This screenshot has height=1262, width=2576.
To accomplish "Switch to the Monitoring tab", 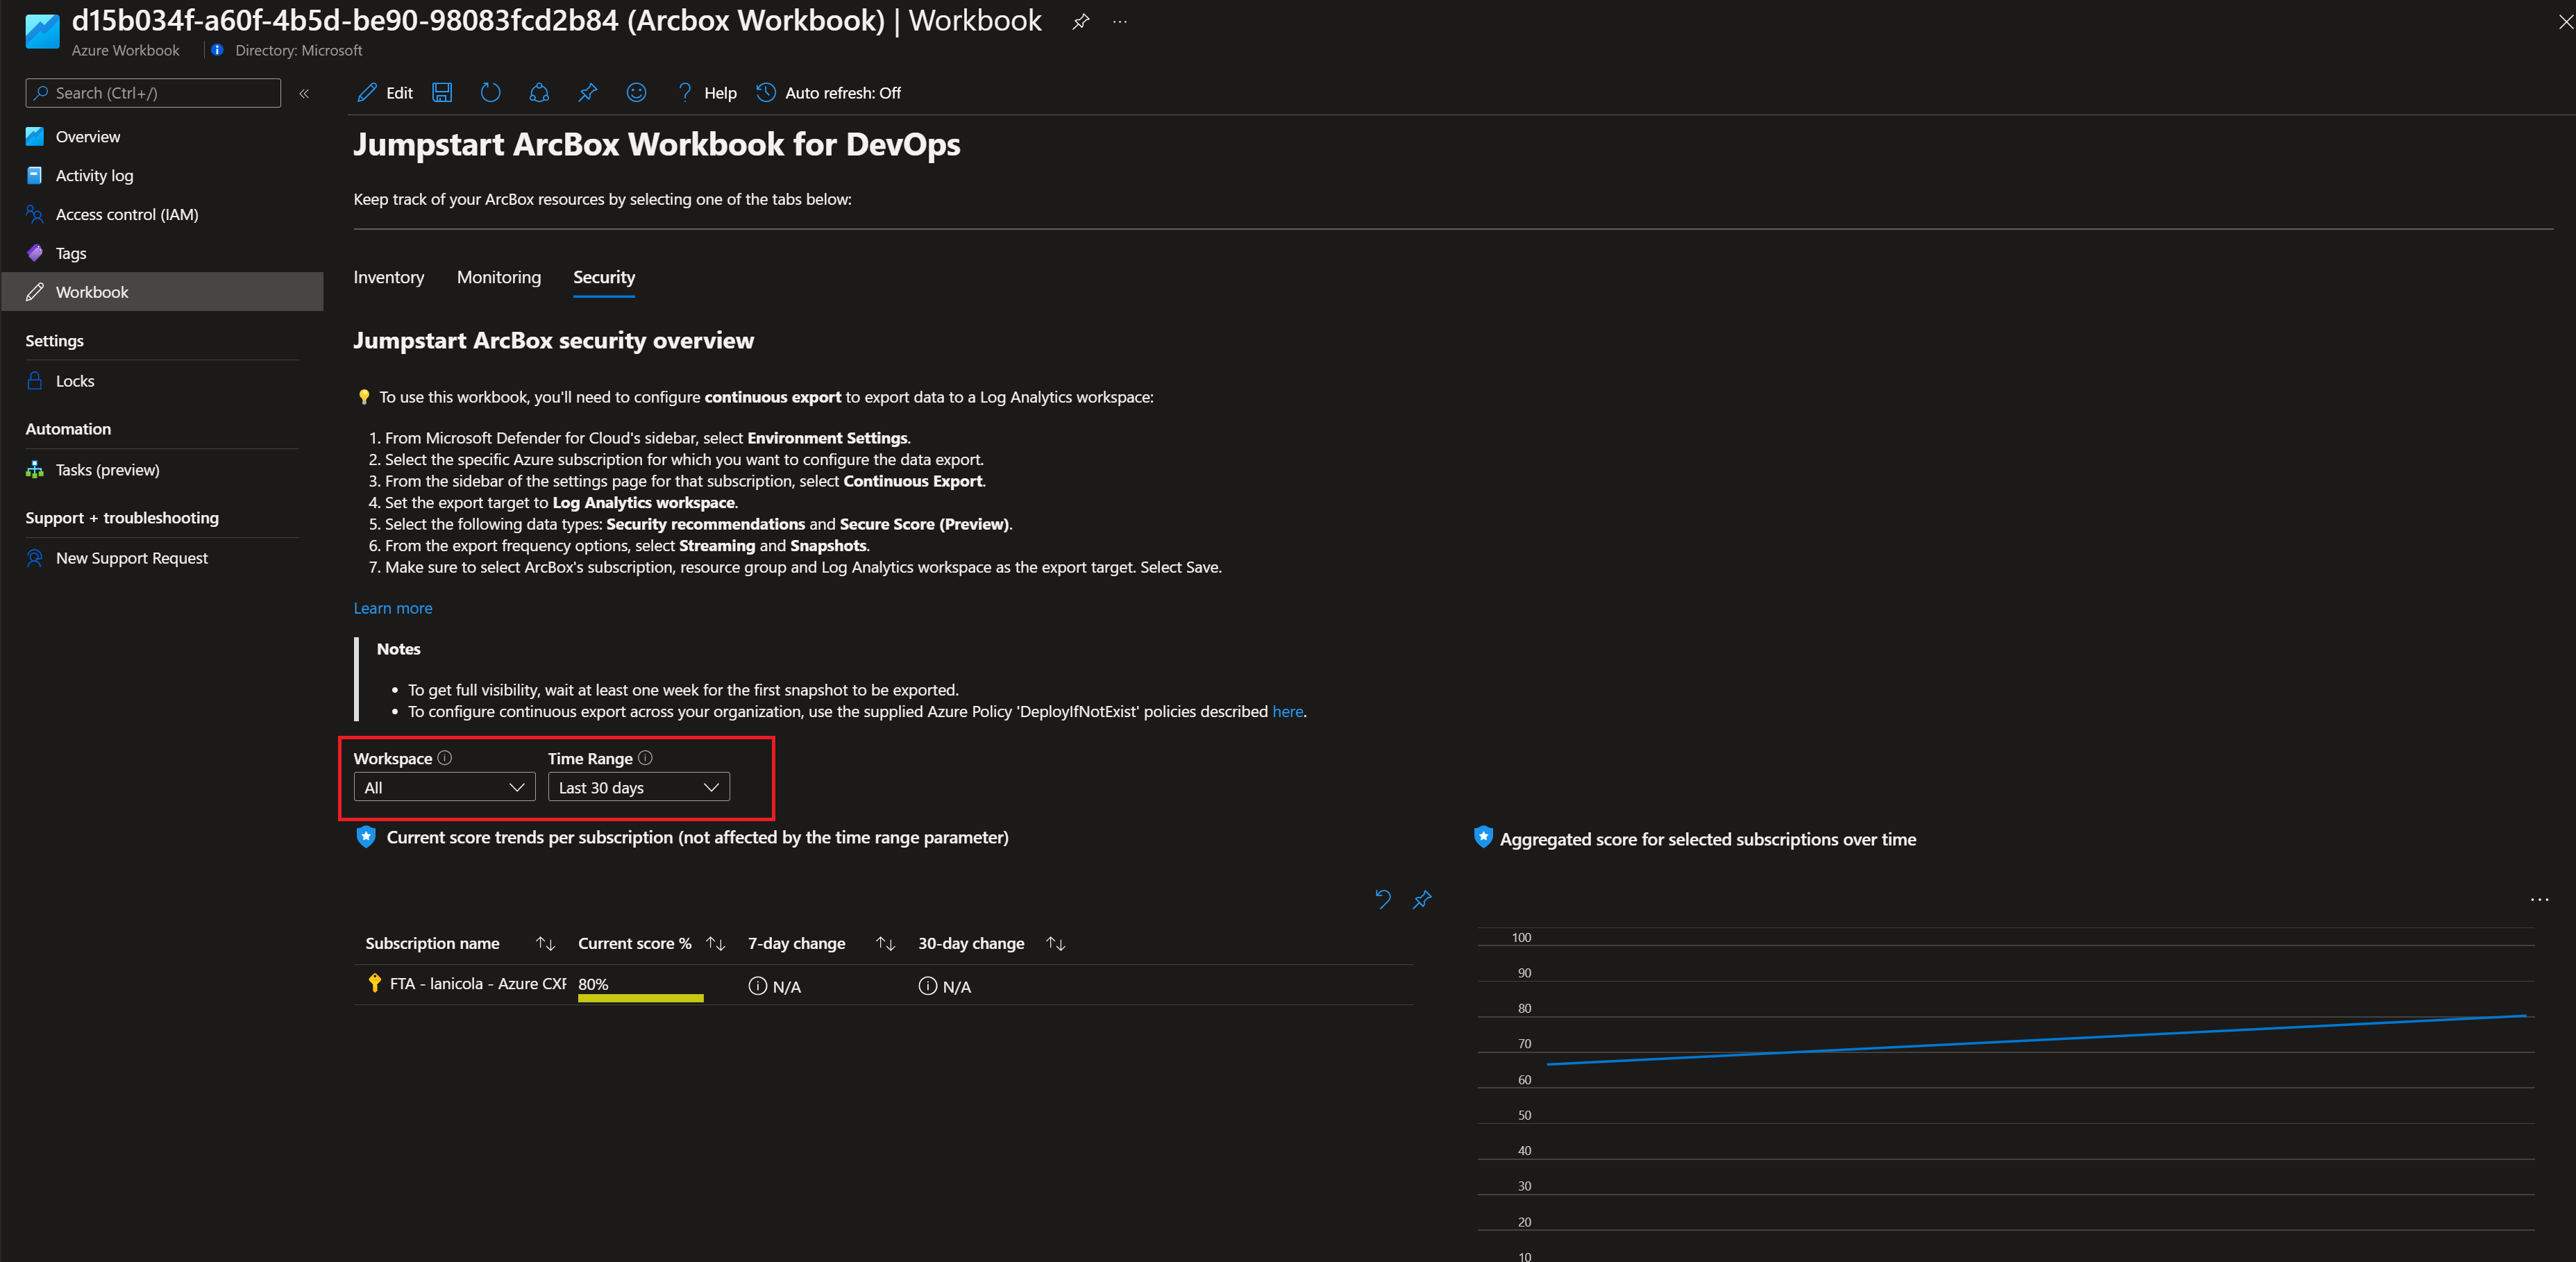I will click(x=499, y=277).
